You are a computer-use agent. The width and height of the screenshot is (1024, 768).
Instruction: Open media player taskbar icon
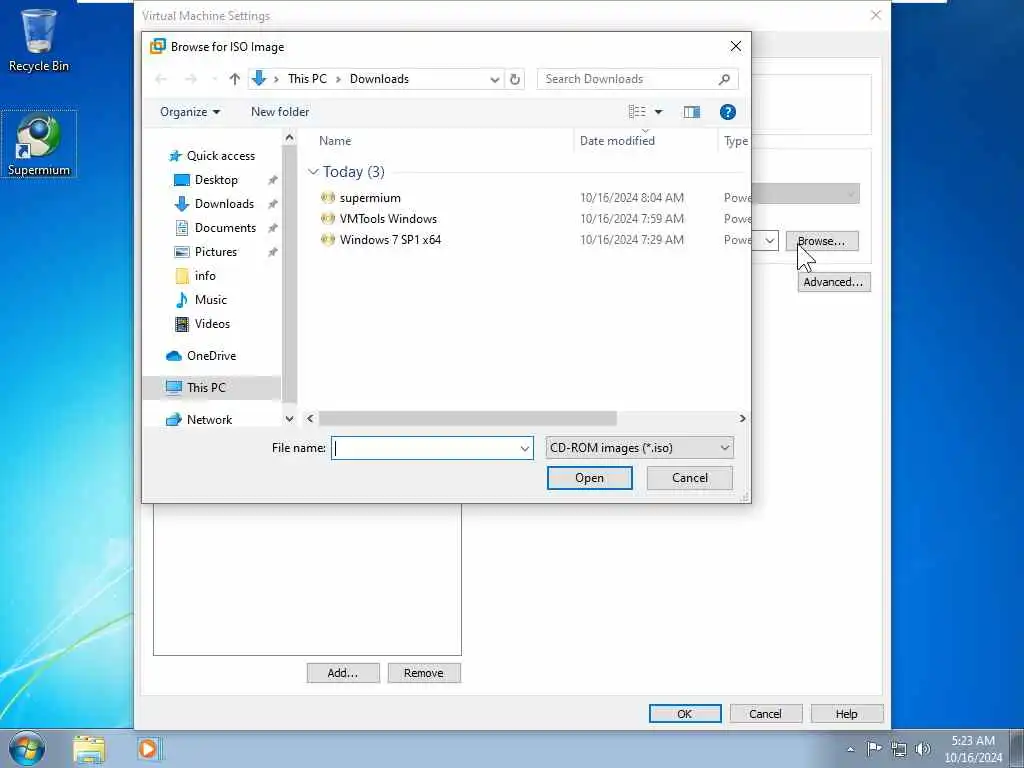(x=148, y=749)
